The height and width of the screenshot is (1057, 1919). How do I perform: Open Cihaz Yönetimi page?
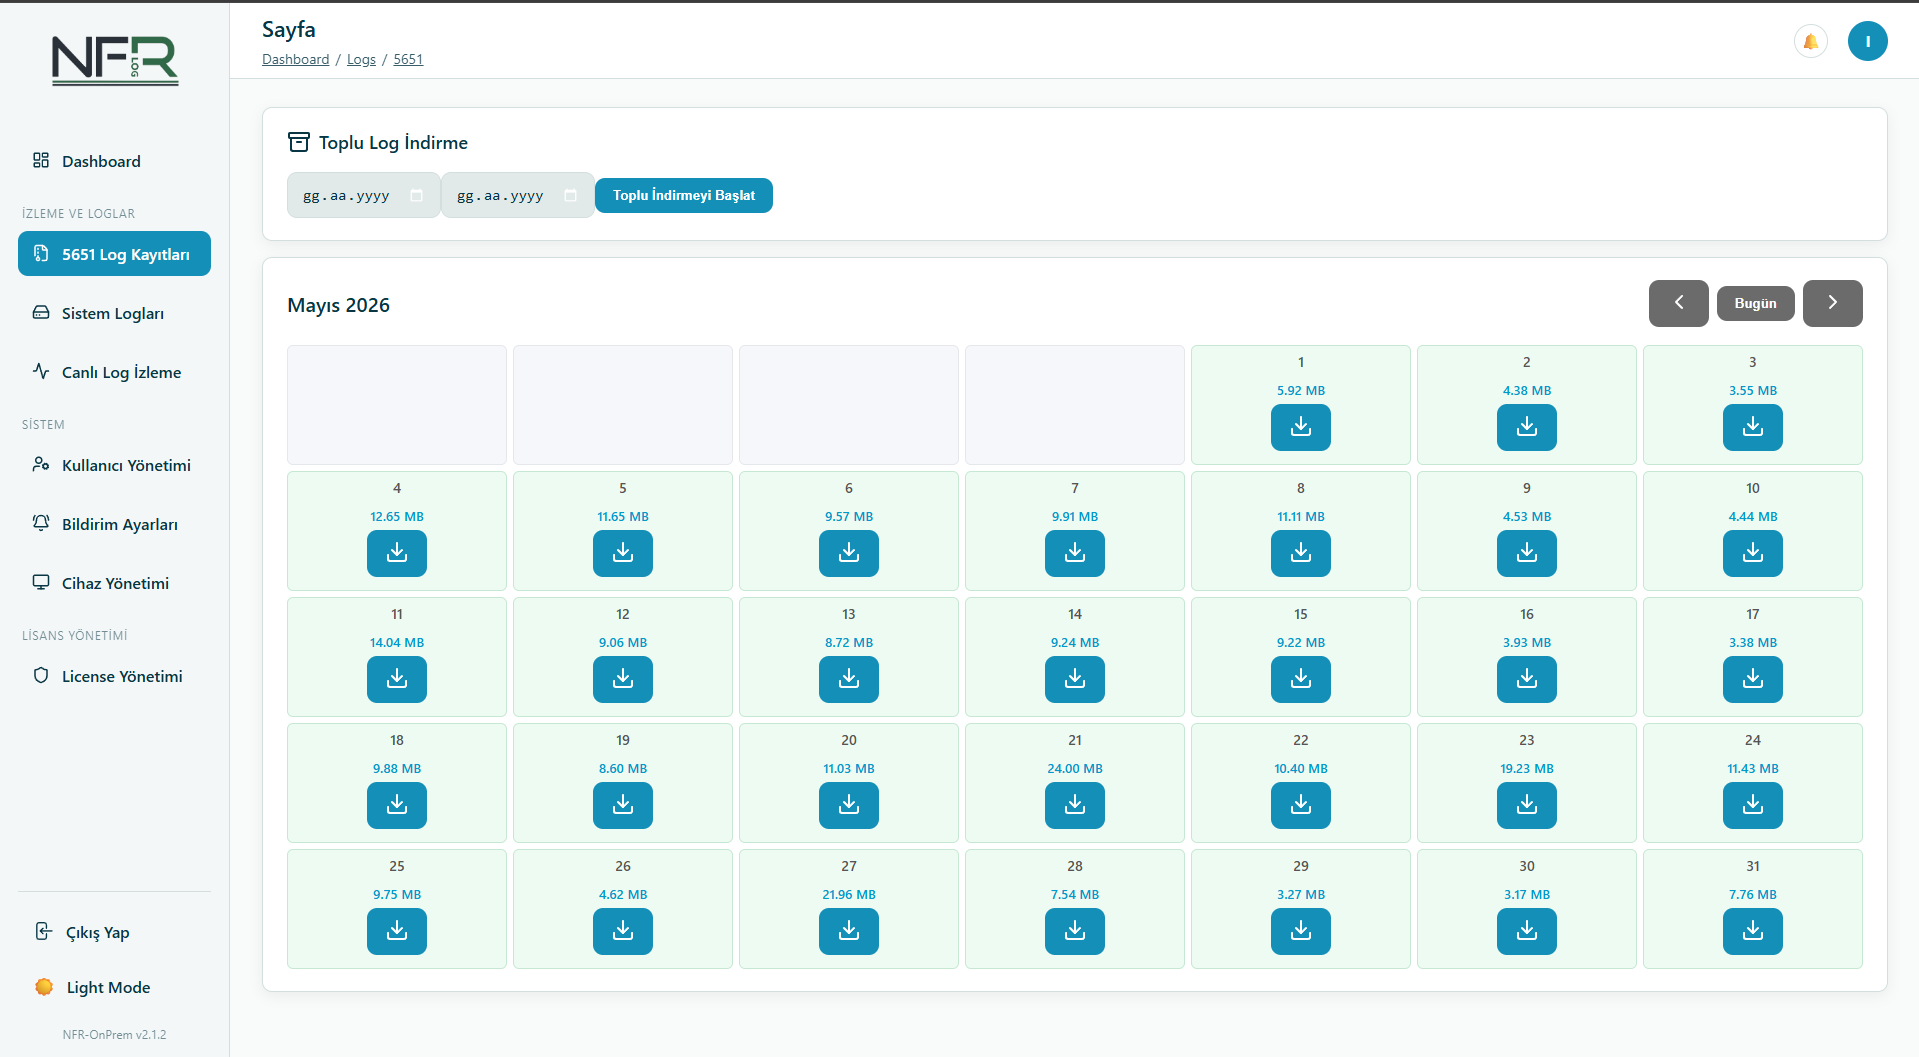(114, 583)
